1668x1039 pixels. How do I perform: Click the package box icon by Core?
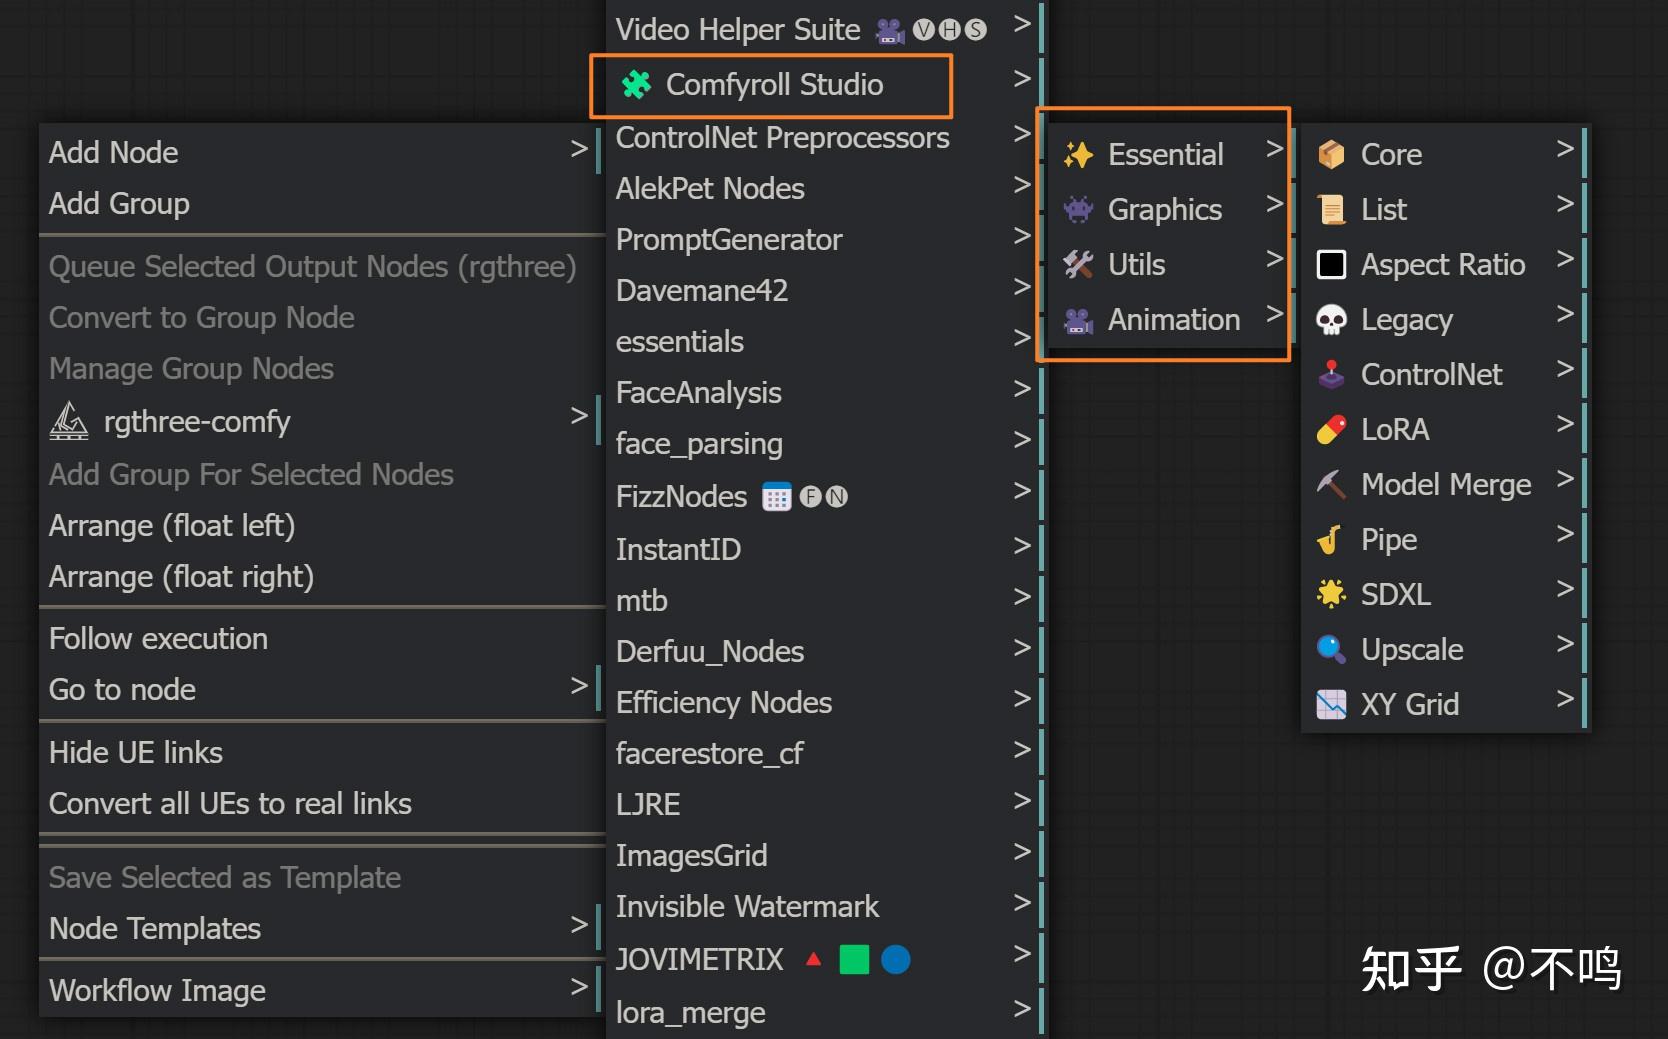[x=1331, y=155]
